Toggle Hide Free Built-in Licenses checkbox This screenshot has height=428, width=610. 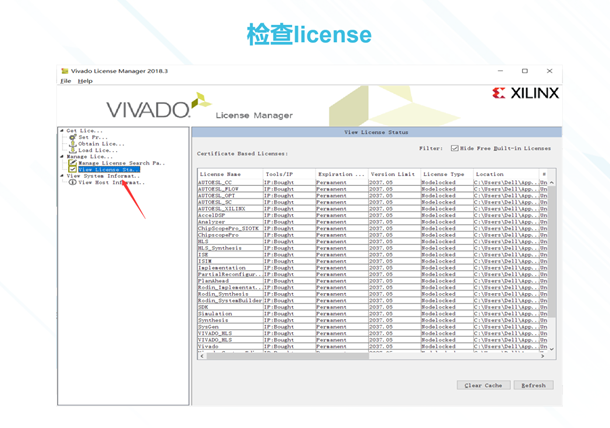pos(454,148)
